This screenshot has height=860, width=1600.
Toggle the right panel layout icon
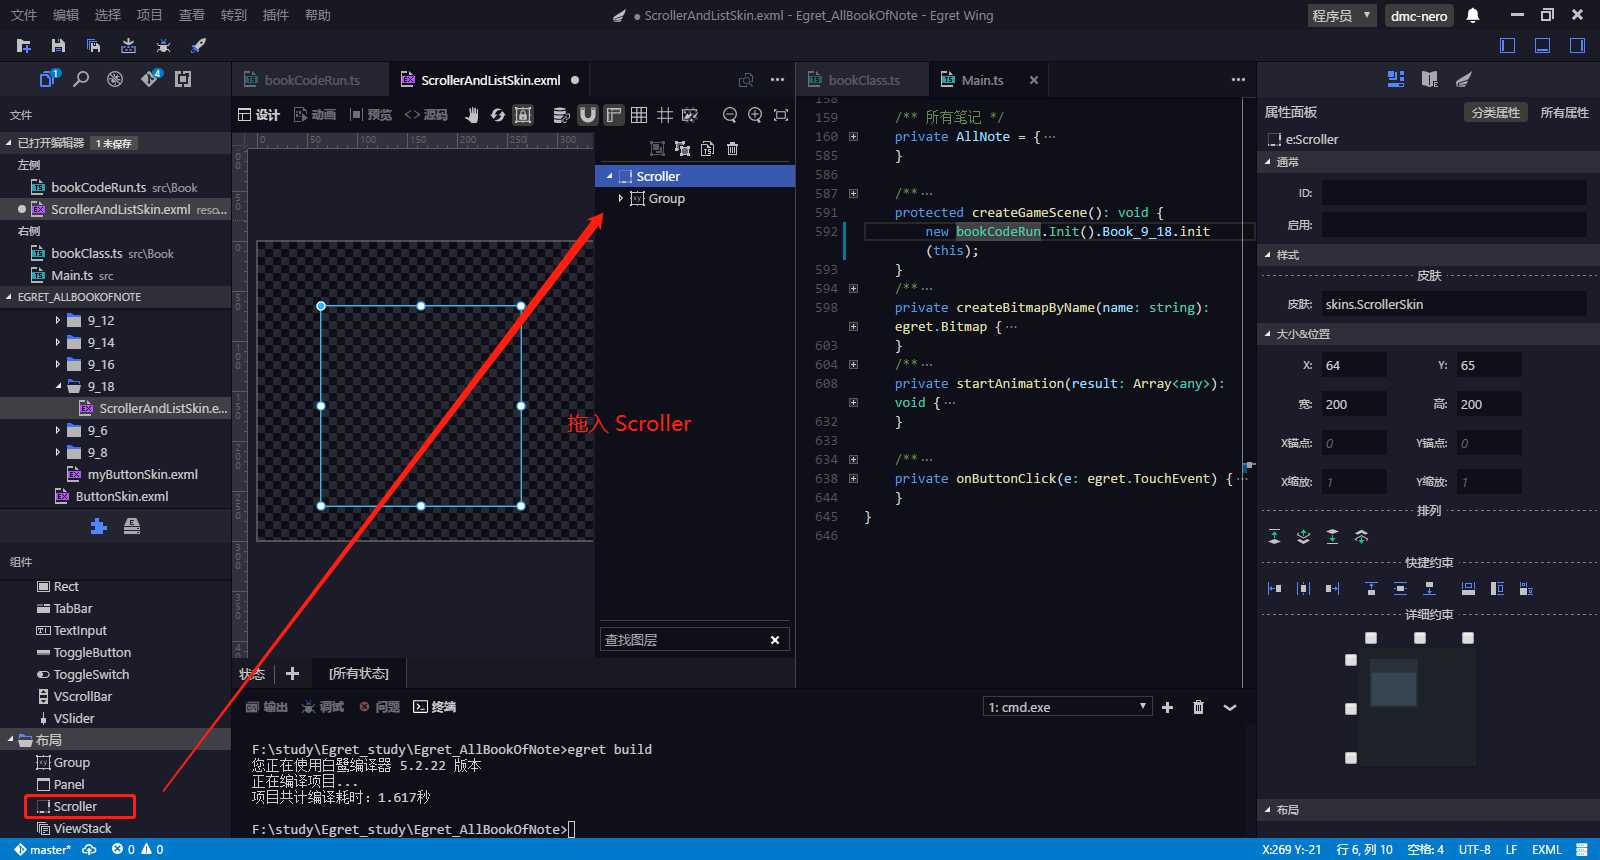tap(1577, 46)
